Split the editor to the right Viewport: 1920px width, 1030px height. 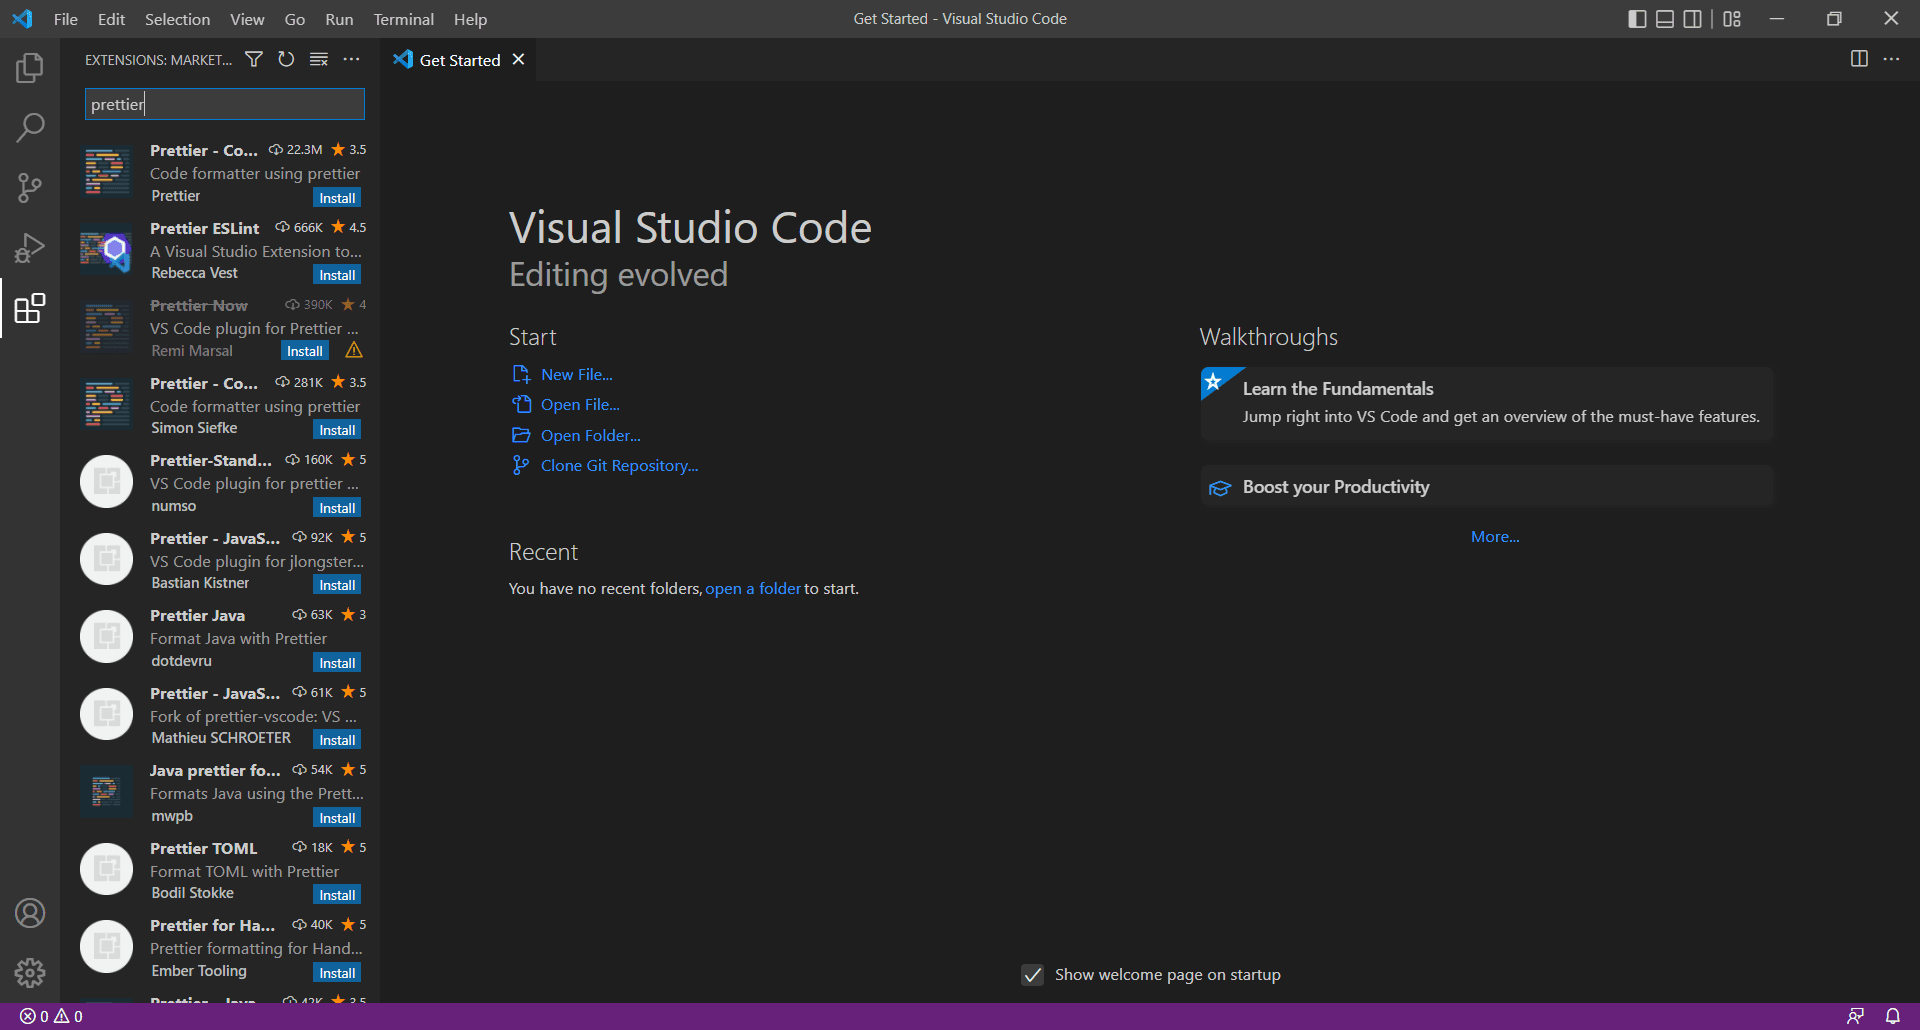tap(1859, 59)
